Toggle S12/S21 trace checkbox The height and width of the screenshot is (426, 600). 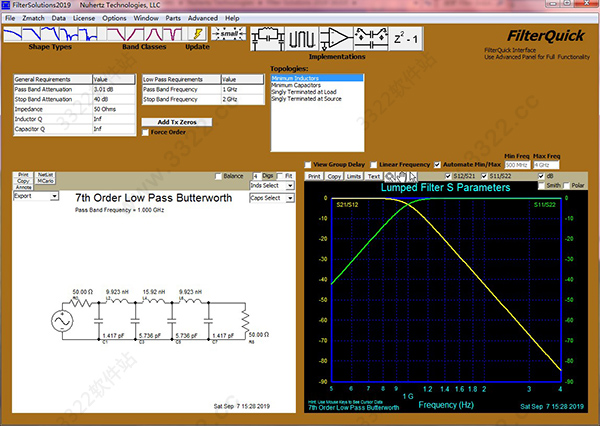click(x=448, y=176)
